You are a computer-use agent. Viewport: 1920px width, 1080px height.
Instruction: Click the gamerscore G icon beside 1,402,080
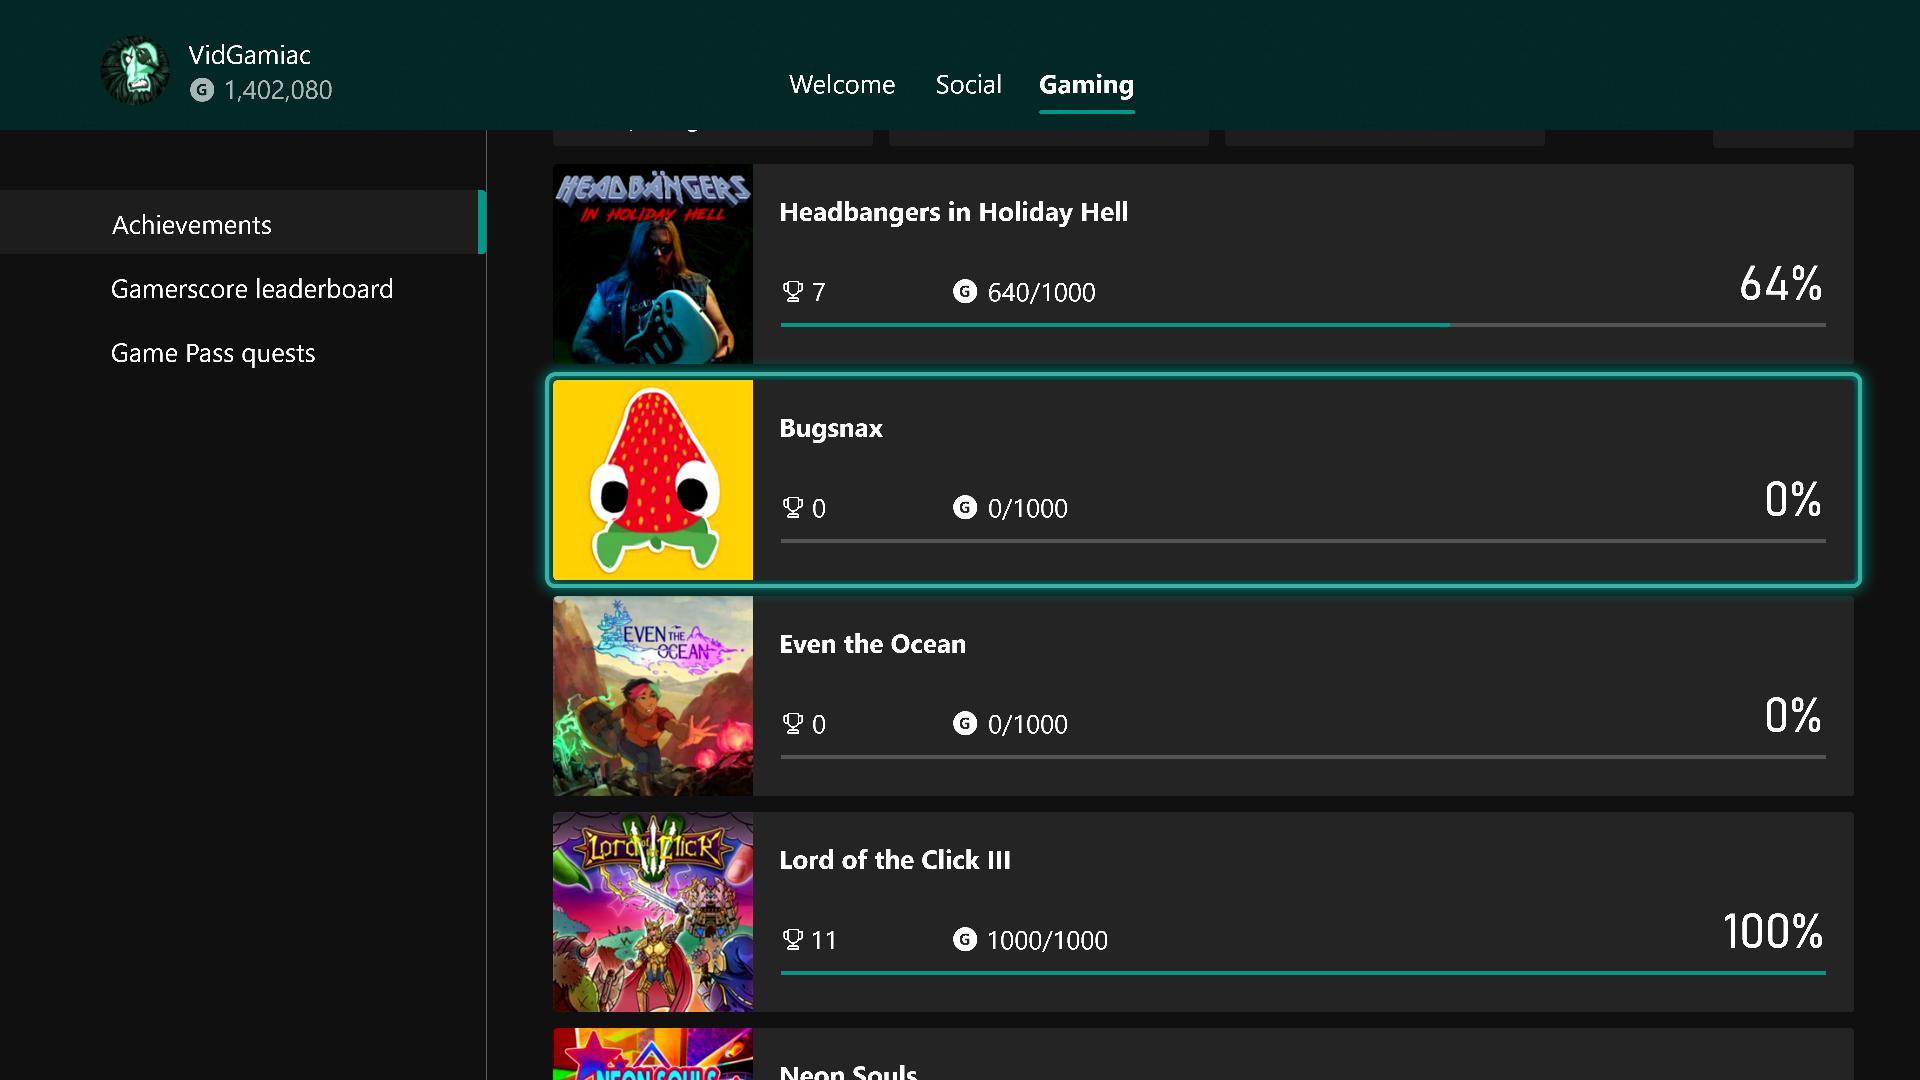pyautogui.click(x=202, y=90)
